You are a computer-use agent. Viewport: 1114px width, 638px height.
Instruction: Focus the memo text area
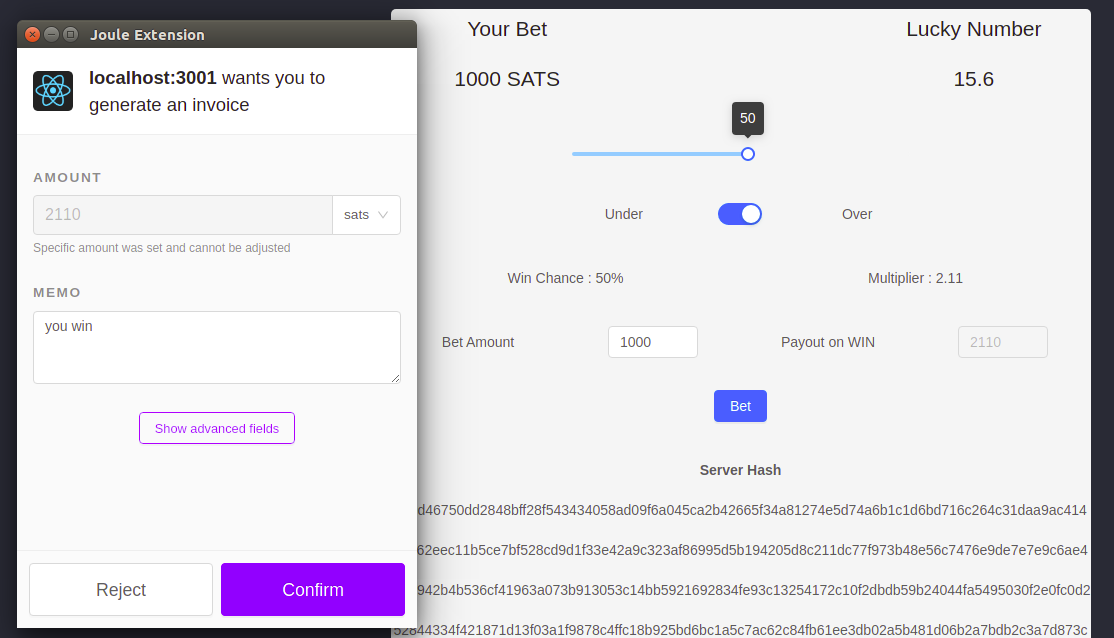point(216,347)
